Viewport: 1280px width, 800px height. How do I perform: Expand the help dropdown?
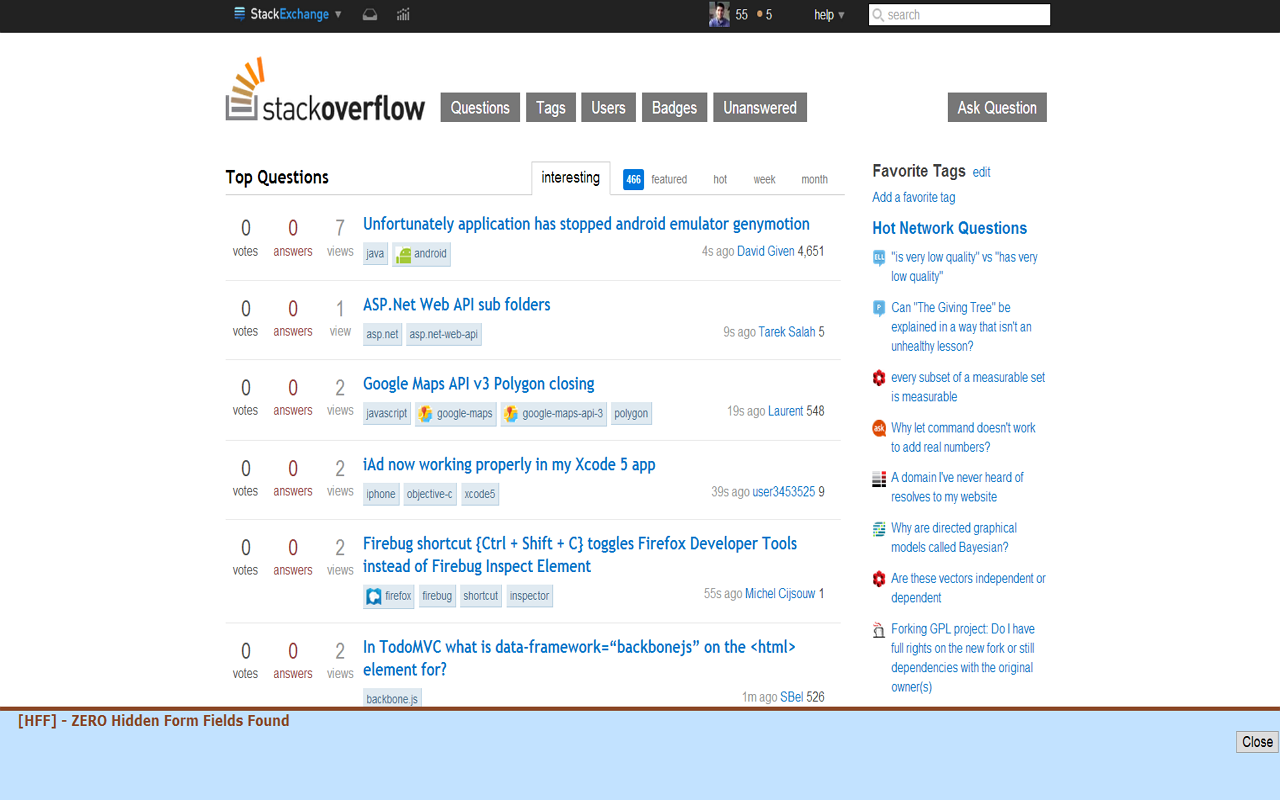click(x=829, y=15)
